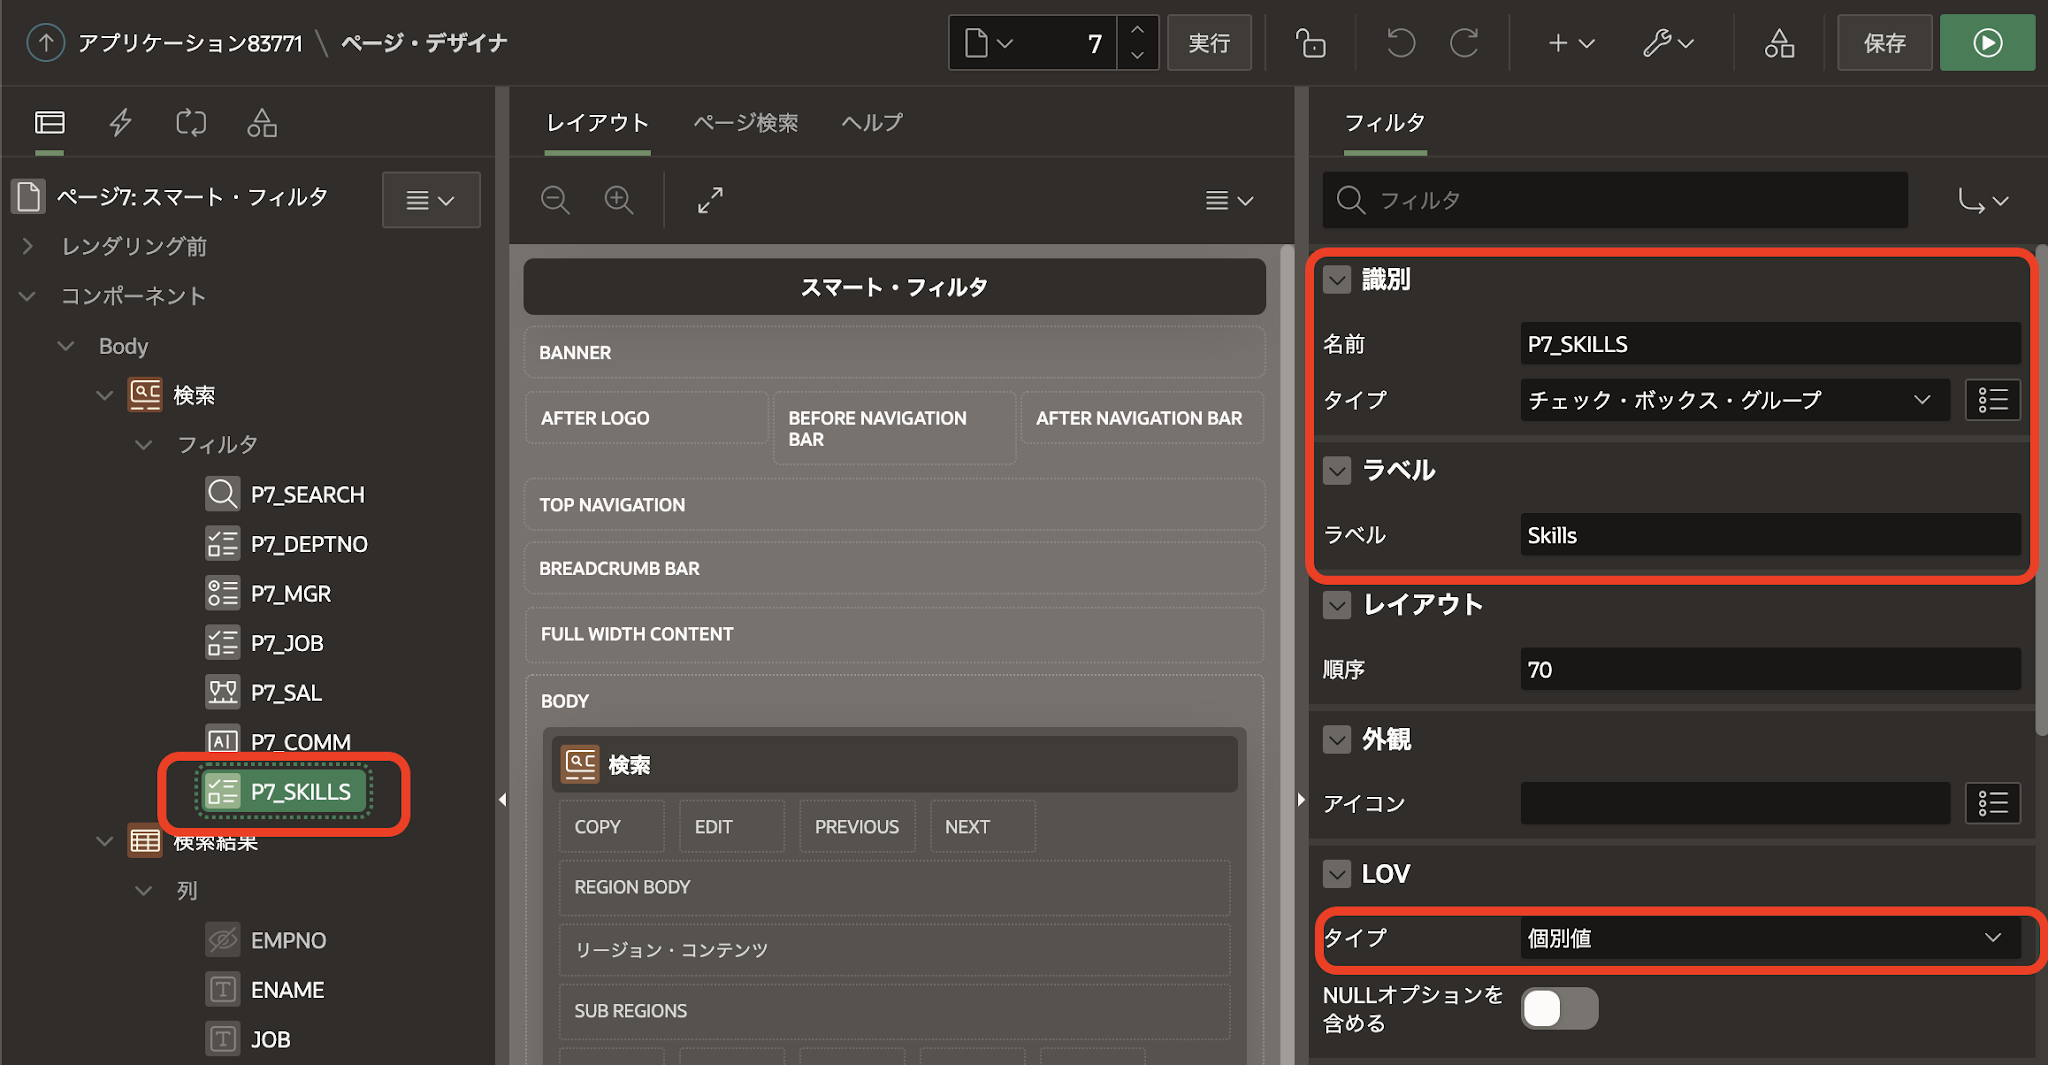Viewport: 2048px width, 1065px height.
Task: Select the Page Shared Components tab icon
Action: 262,122
